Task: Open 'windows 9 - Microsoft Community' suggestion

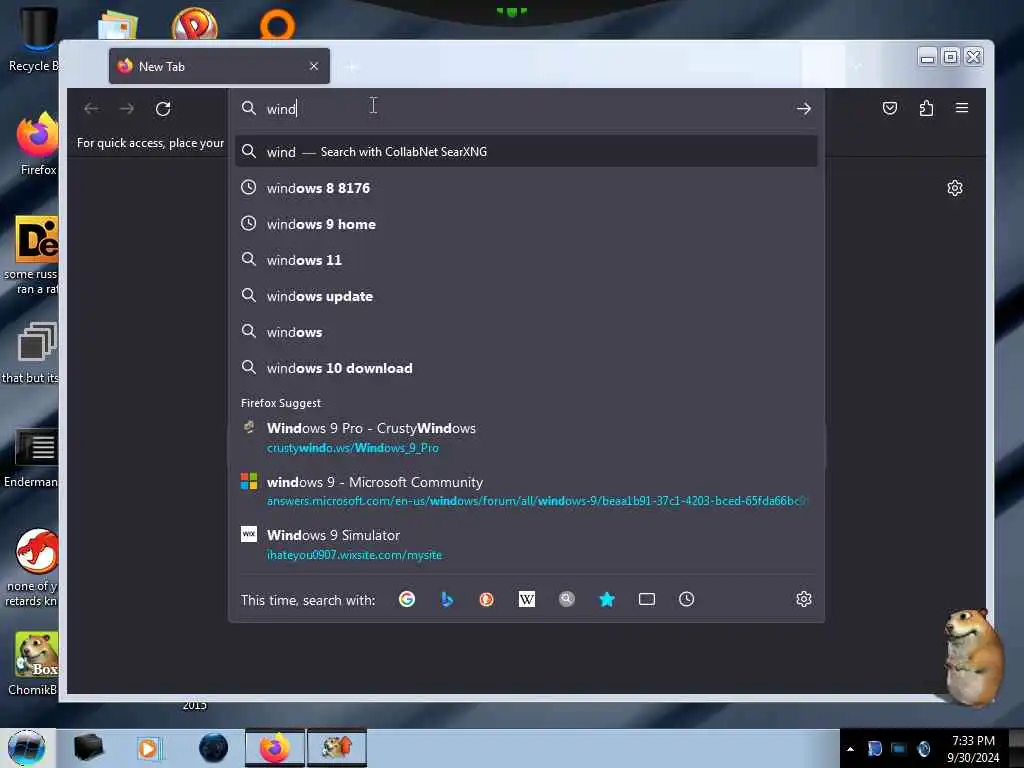Action: pos(526,491)
